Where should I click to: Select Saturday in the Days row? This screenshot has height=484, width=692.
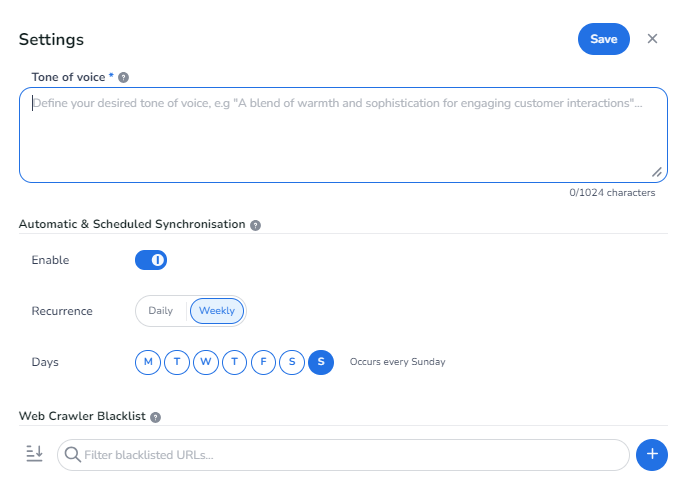pos(292,362)
